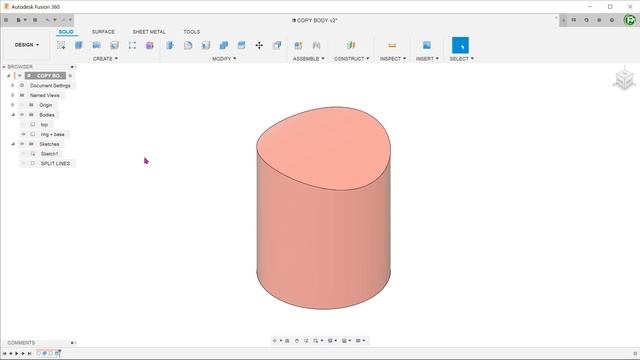Select the Combine tool
Image resolution: width=640 pixels, height=360 pixels.
(x=224, y=45)
